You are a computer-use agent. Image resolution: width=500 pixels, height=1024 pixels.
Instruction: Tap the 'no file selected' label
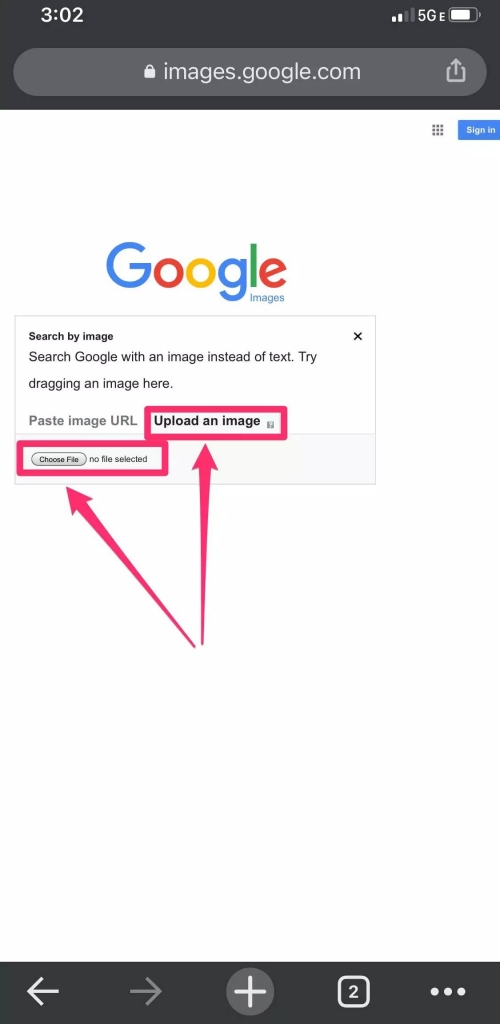[118, 459]
